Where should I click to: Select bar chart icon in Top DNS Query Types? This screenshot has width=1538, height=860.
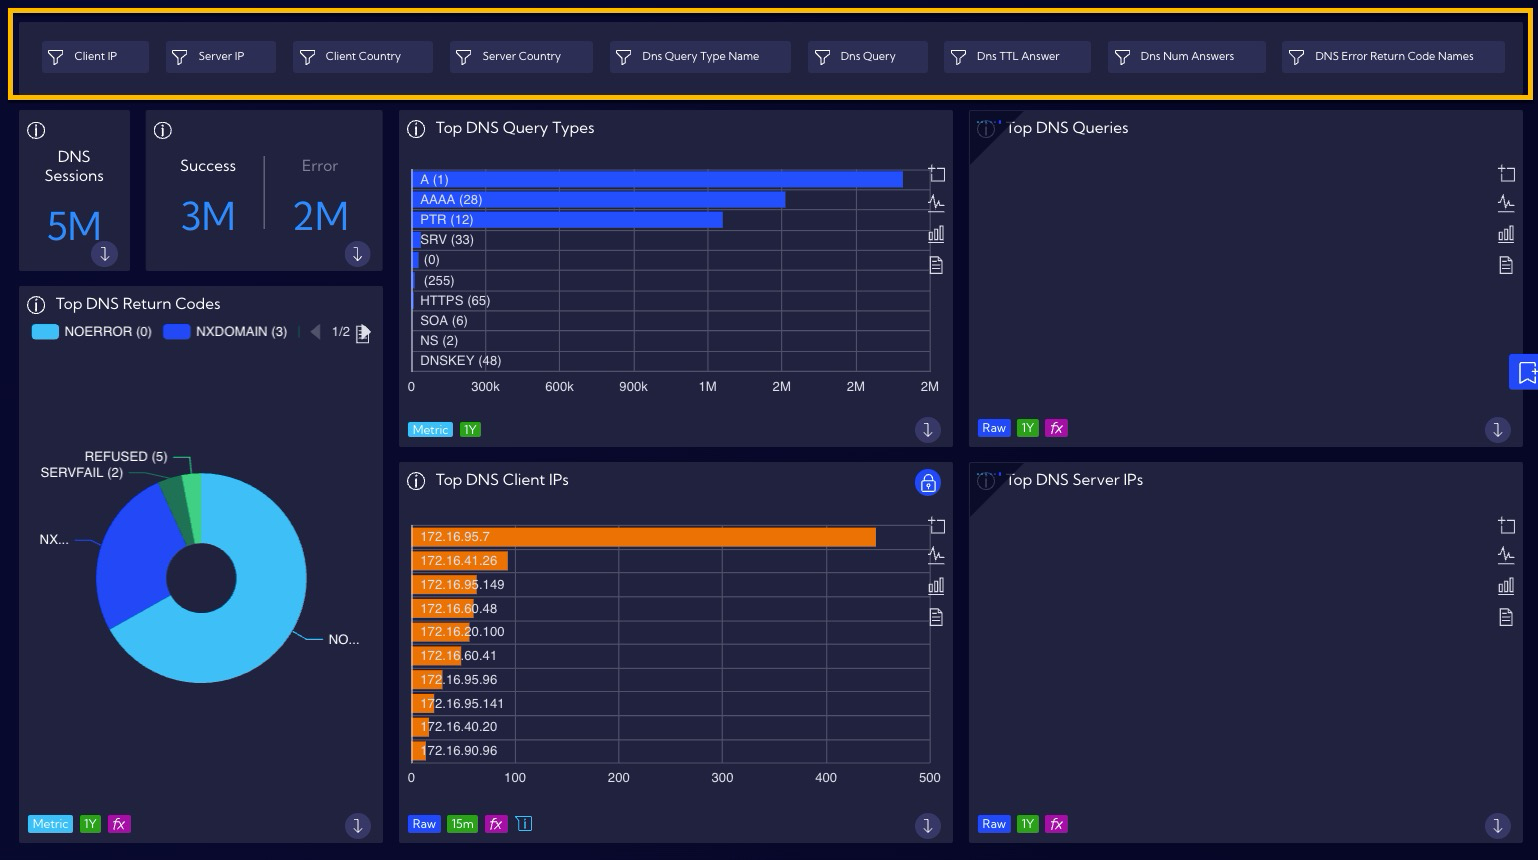936,234
